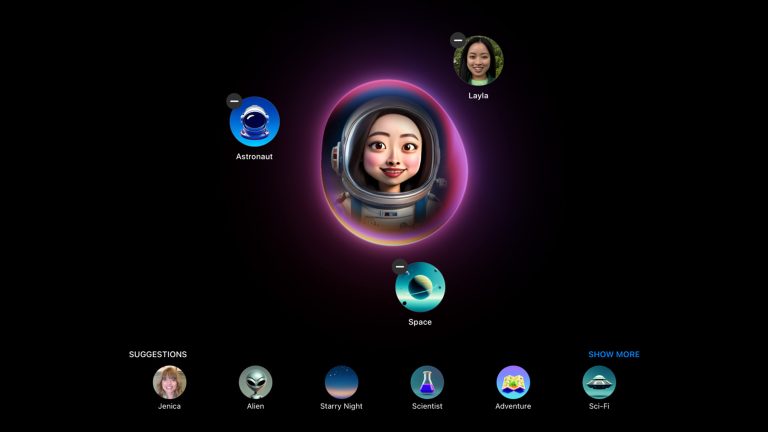Click the "Astronaut" text label
This screenshot has width=768, height=432.
tap(254, 157)
